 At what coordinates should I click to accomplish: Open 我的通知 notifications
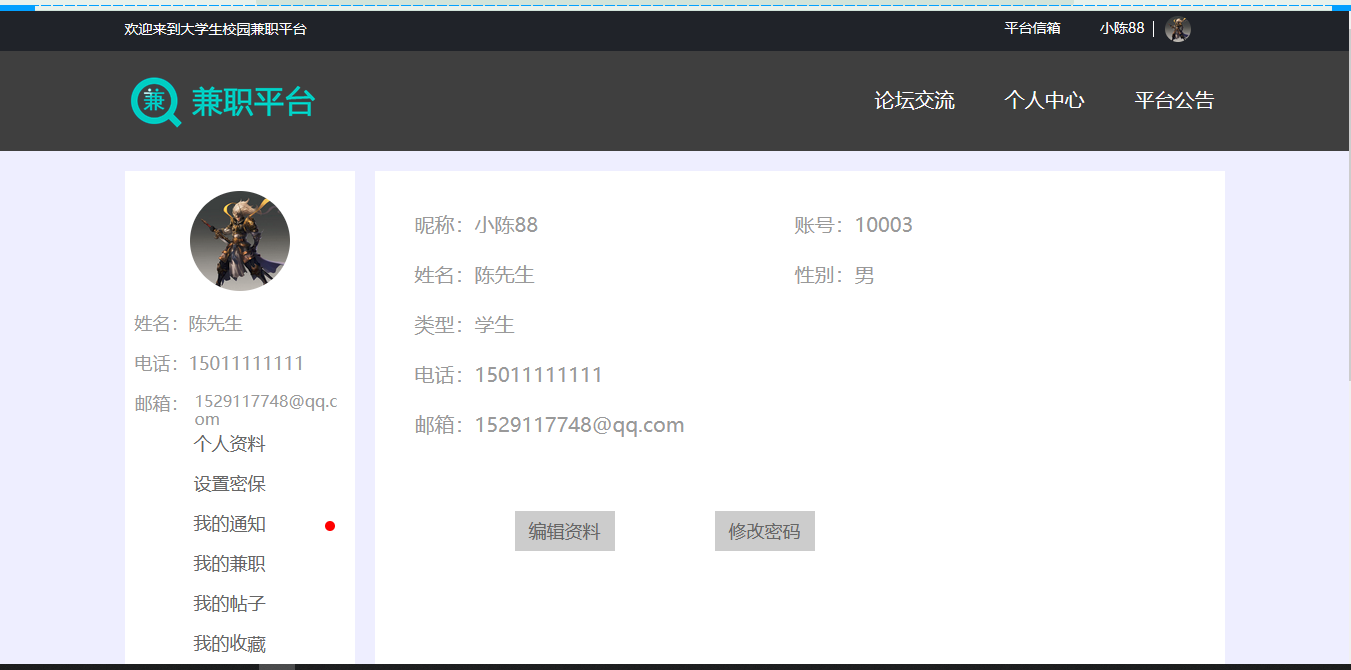pos(231,524)
